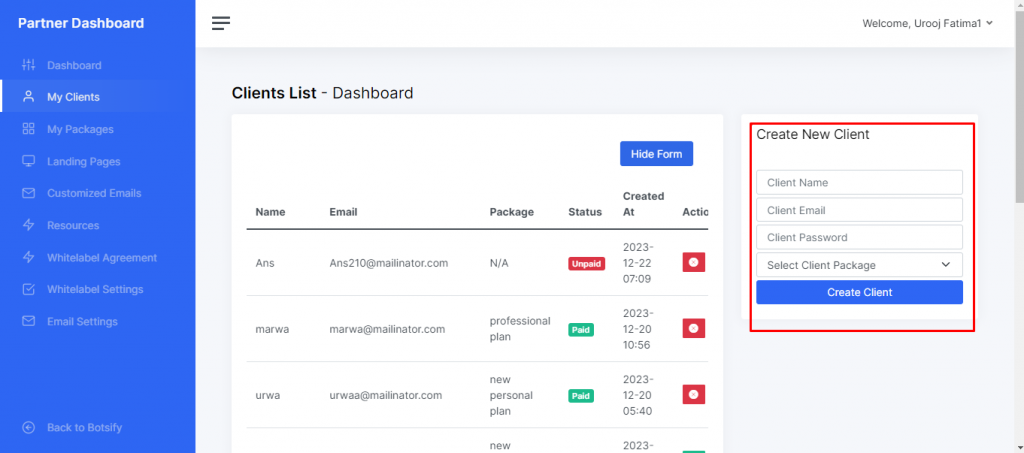
Task: Click the name cell marwa
Action: (272, 329)
